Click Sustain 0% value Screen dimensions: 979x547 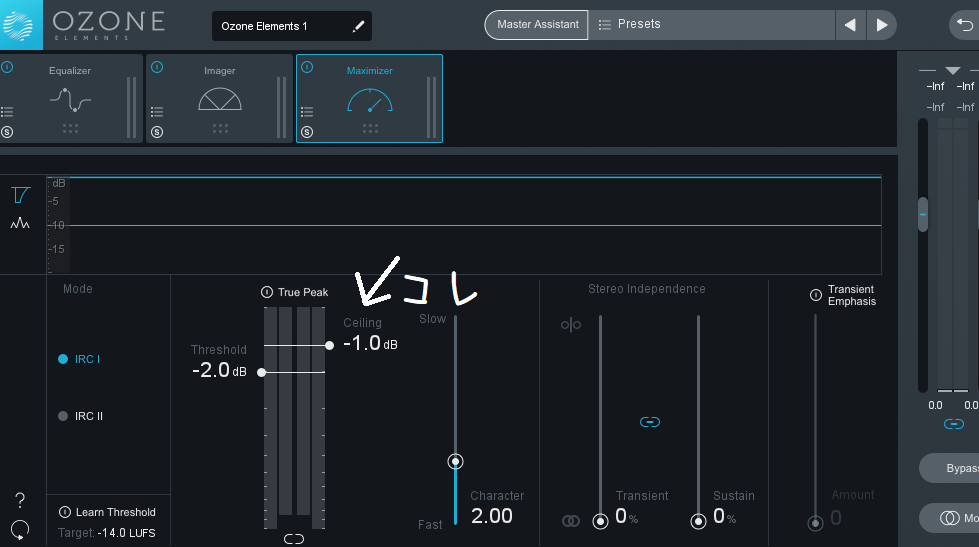coord(724,516)
